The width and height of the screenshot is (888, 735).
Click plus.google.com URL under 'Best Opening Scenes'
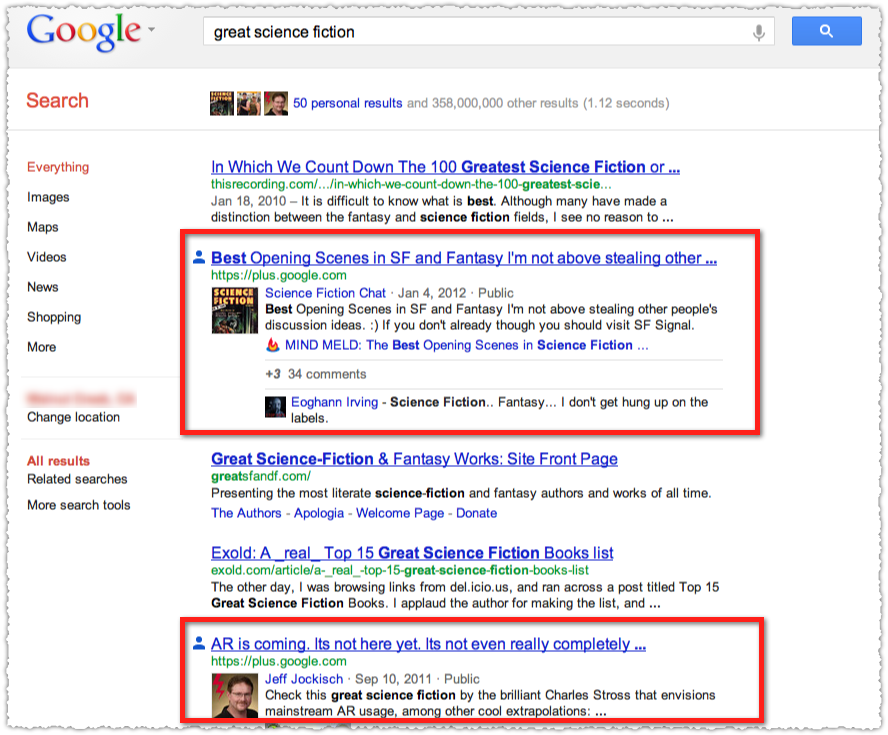tap(279, 275)
